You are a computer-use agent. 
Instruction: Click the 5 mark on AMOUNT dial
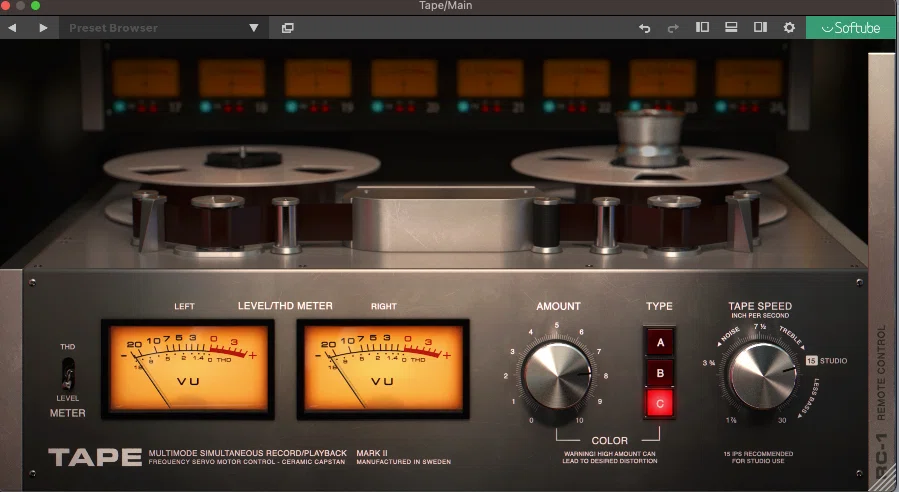tap(556, 325)
